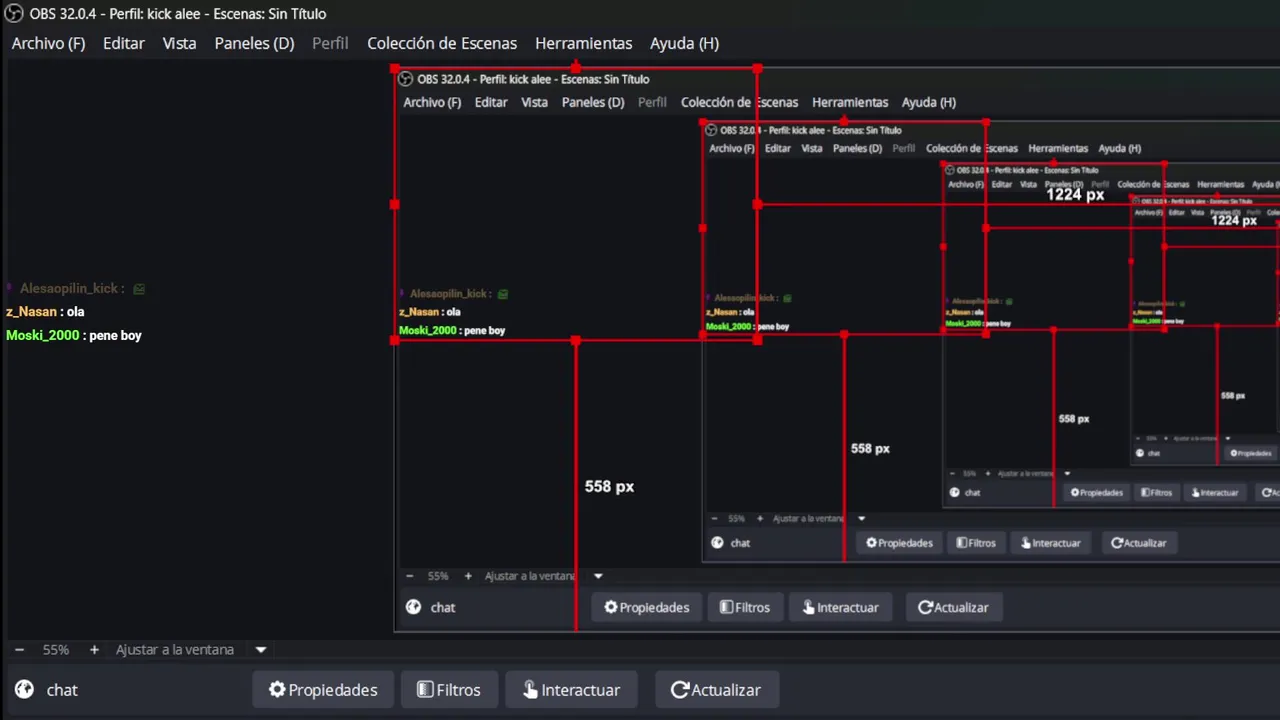Screen dimensions: 1280x720
Task: Click Moski_2000 : pene boy message in the main chat source
Action: [74, 336]
